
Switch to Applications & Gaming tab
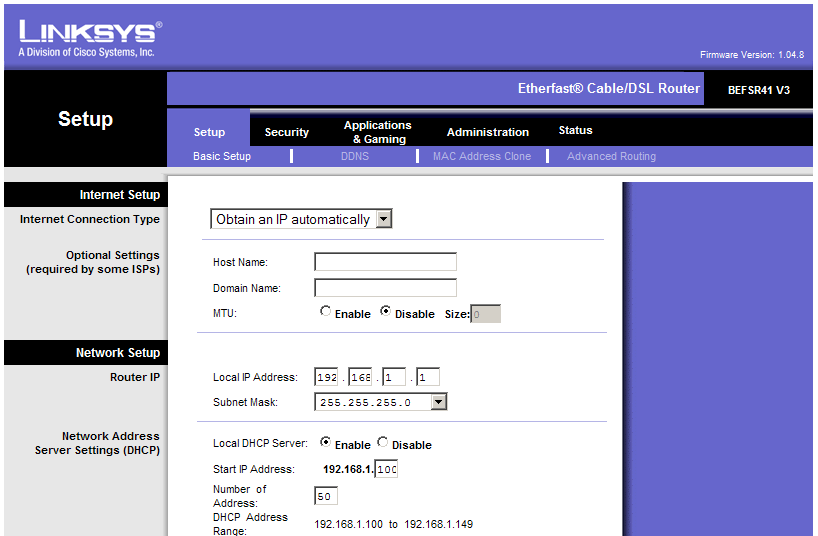click(378, 132)
